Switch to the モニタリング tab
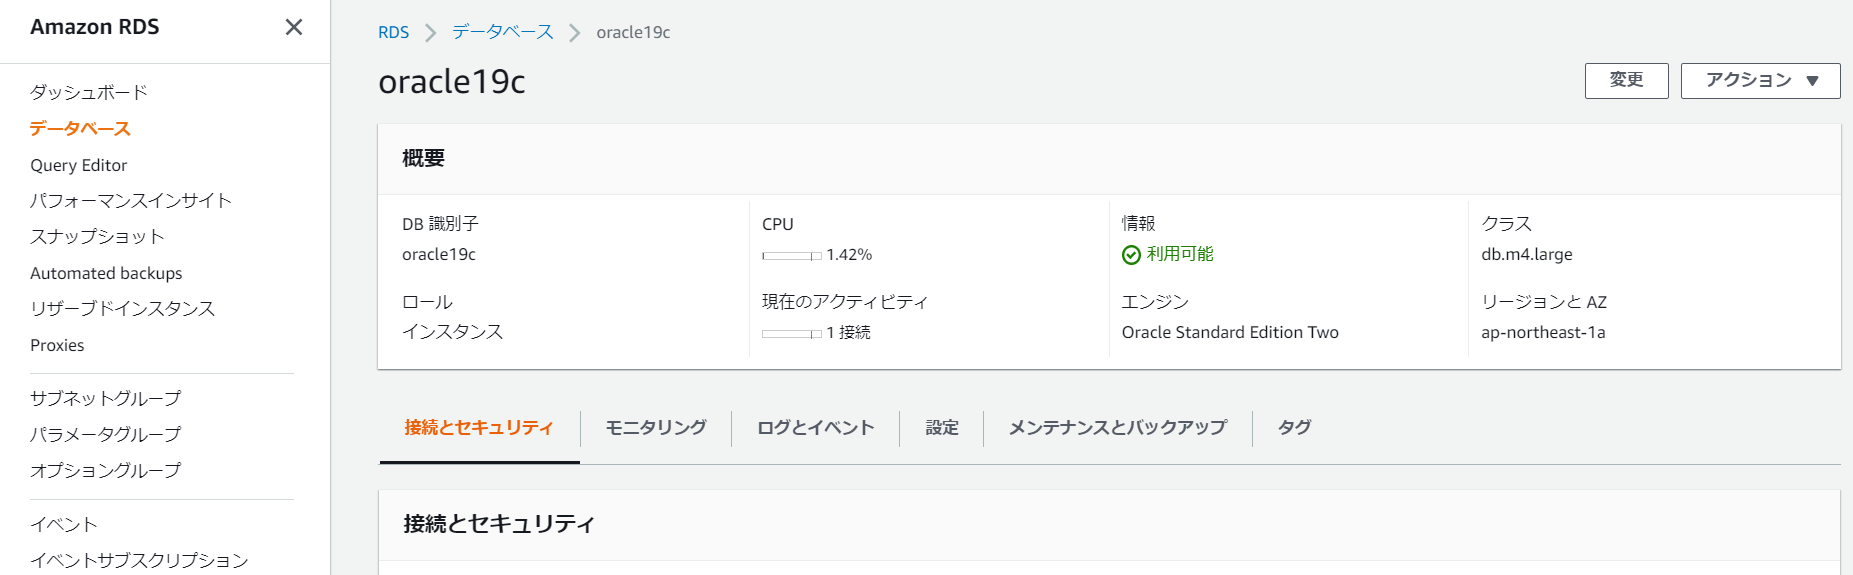This screenshot has width=1853, height=575. point(656,428)
